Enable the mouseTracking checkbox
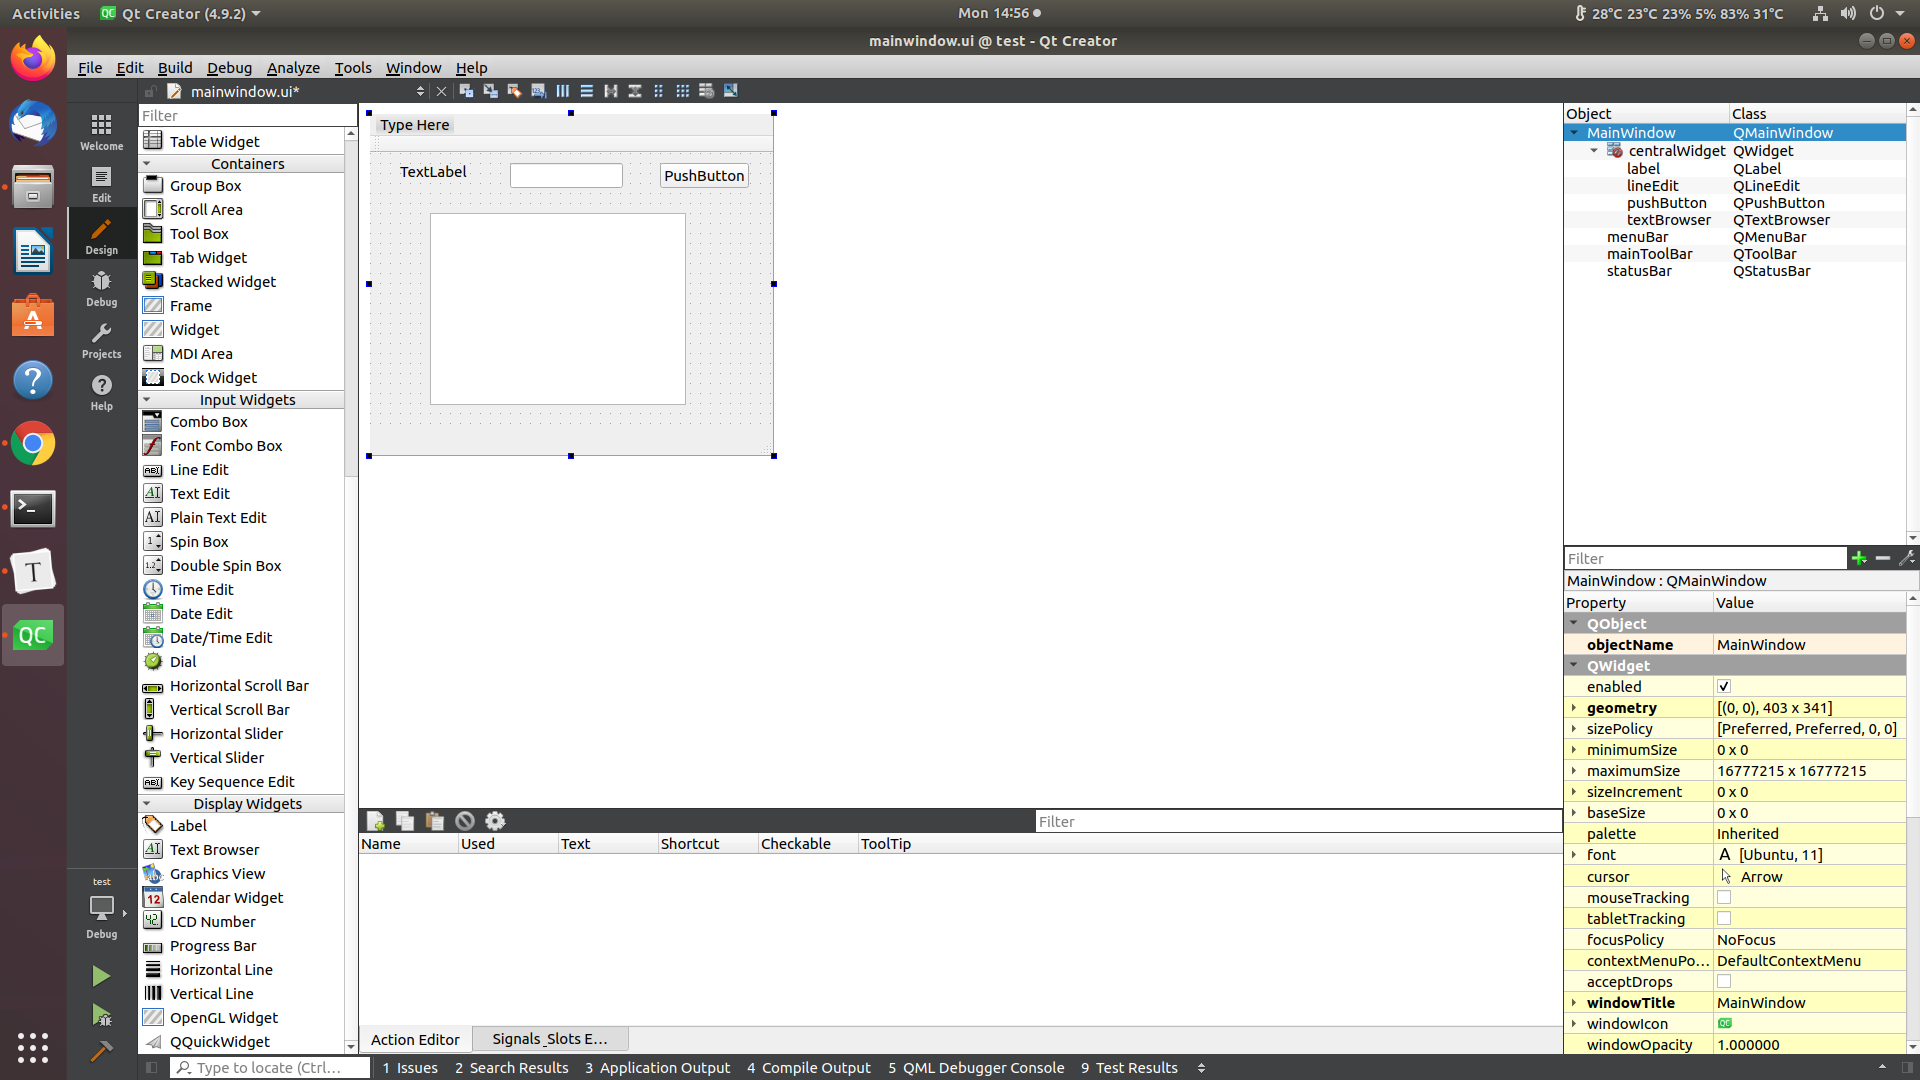1920x1080 pixels. [x=1724, y=898]
